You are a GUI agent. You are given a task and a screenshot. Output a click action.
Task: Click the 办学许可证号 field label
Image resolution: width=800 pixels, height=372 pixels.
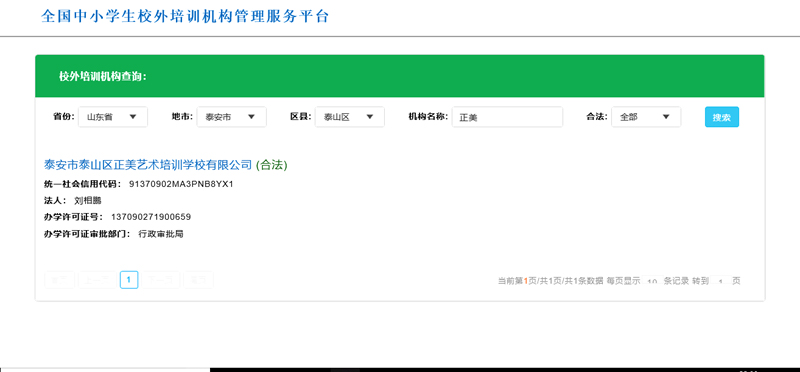tap(74, 217)
